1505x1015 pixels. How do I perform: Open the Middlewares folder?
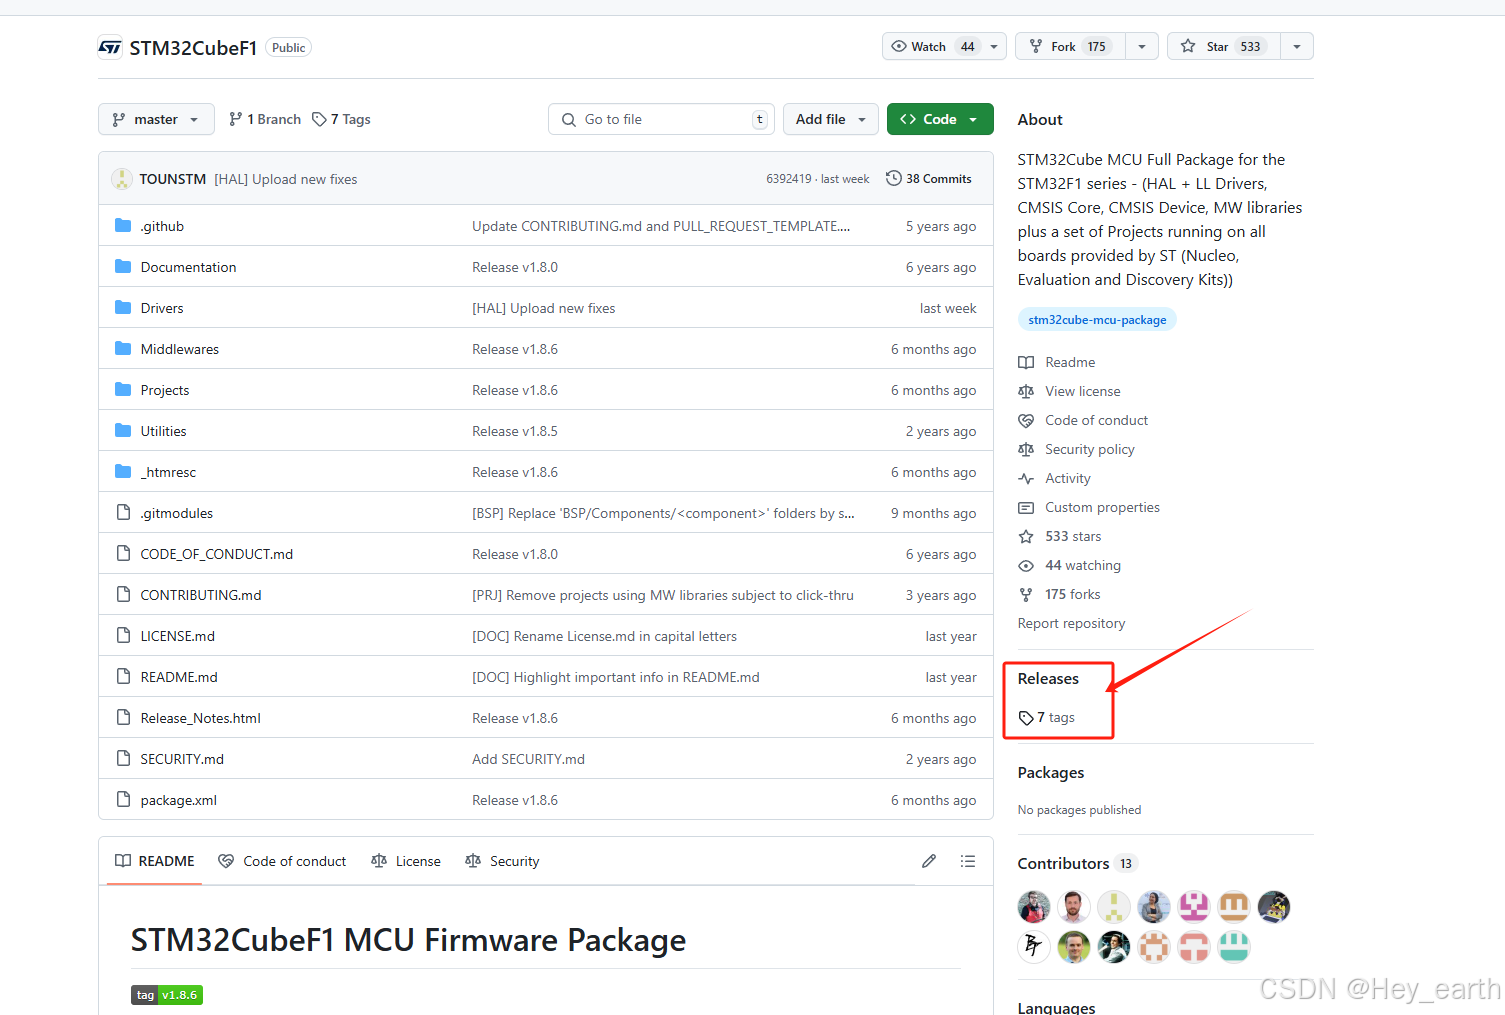pyautogui.click(x=180, y=349)
